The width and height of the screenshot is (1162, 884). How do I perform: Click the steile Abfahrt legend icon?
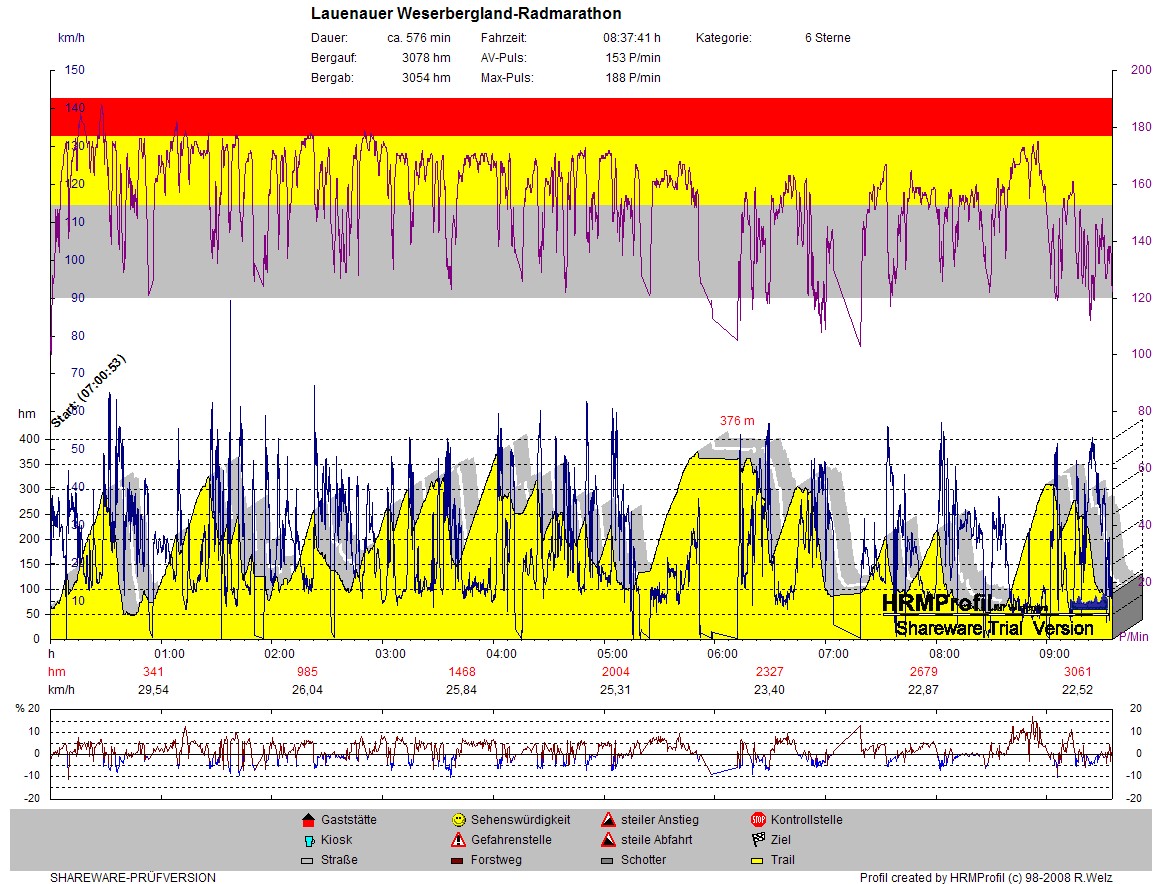pos(608,840)
